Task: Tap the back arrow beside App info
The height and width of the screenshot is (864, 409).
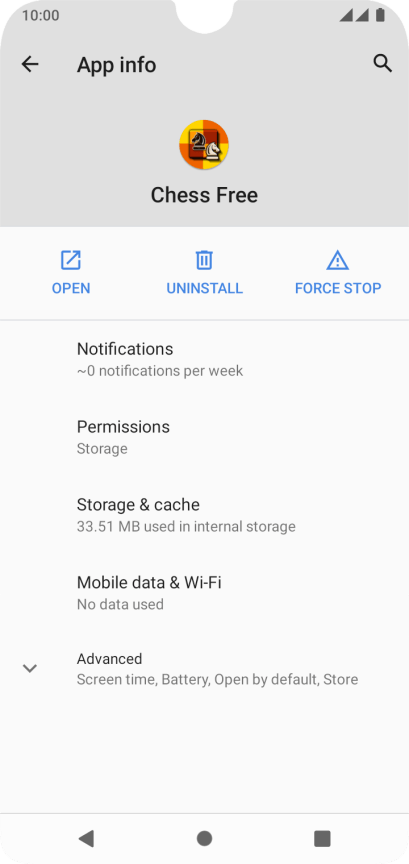Action: [30, 64]
